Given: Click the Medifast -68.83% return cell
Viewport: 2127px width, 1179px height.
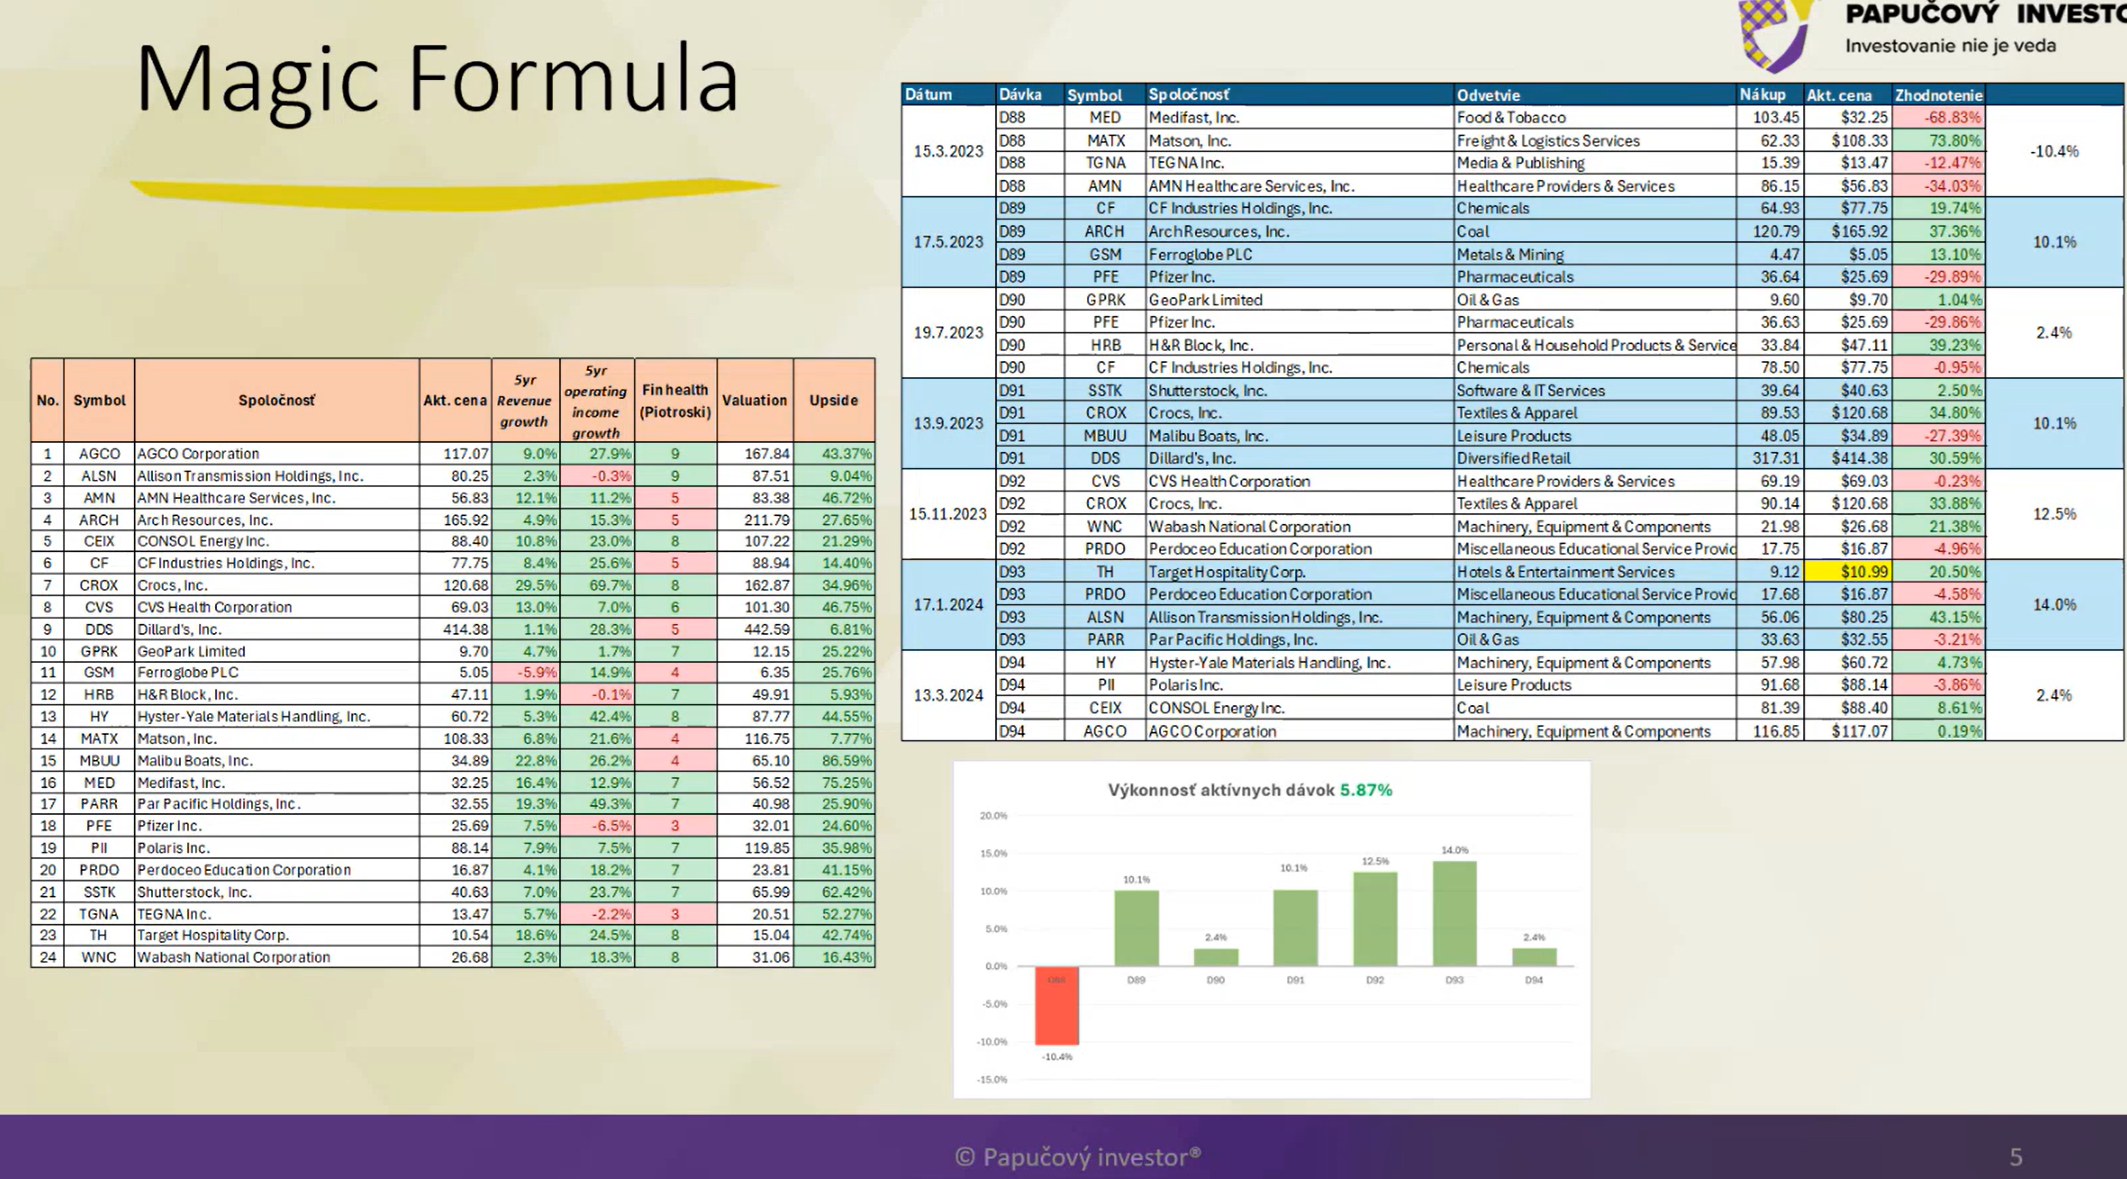Looking at the screenshot, I should coord(1938,118).
